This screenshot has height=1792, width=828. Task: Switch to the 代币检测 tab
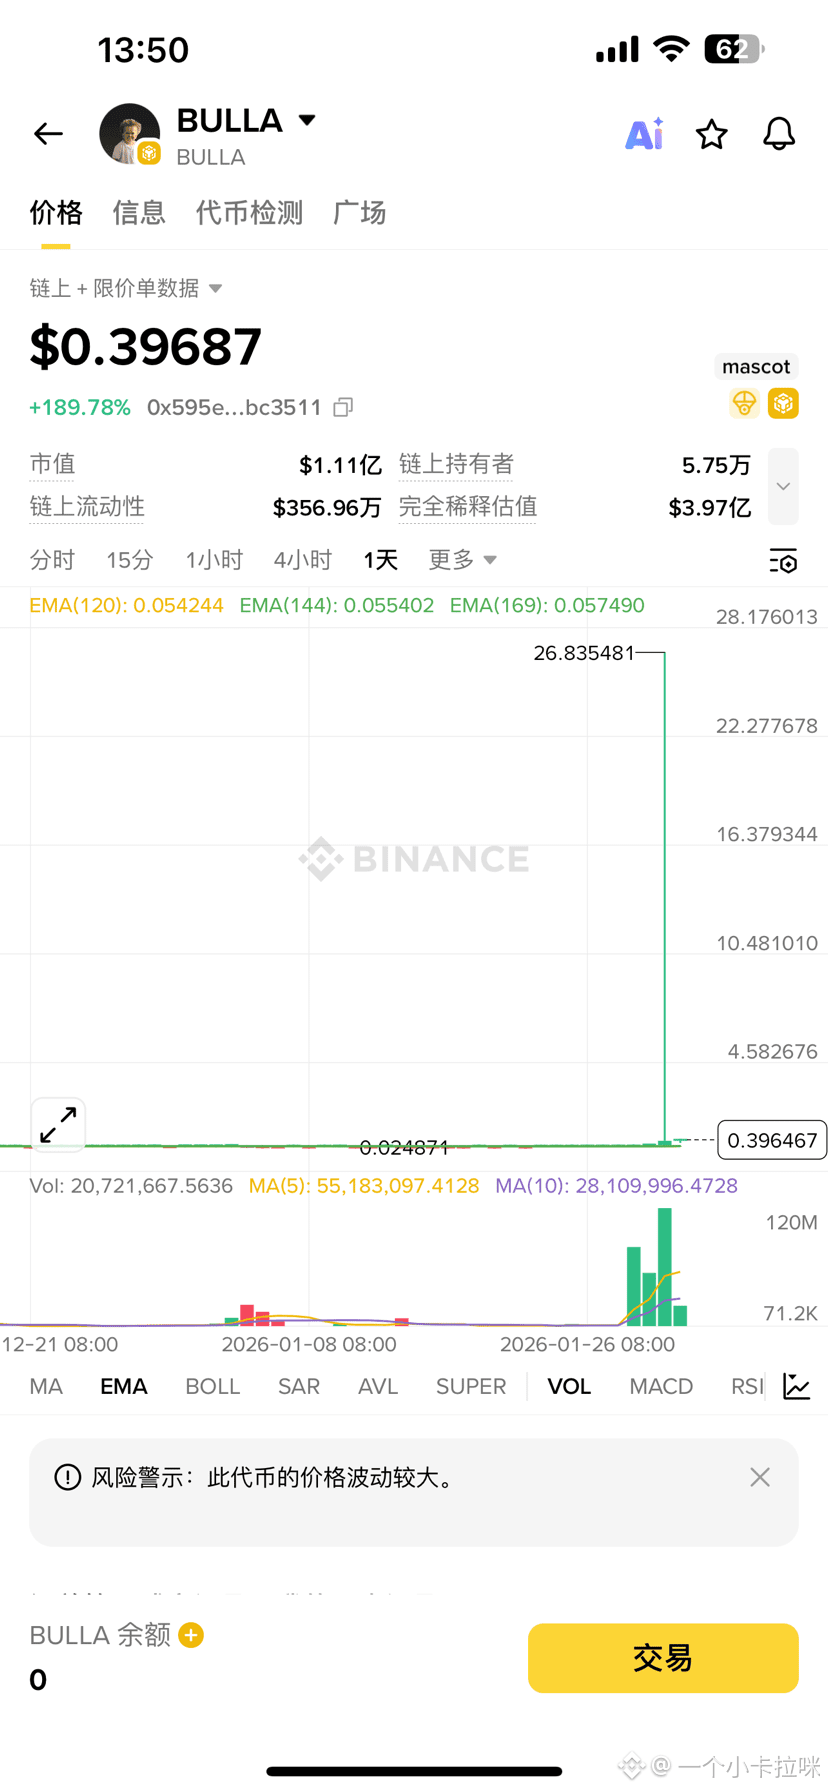pyautogui.click(x=249, y=212)
